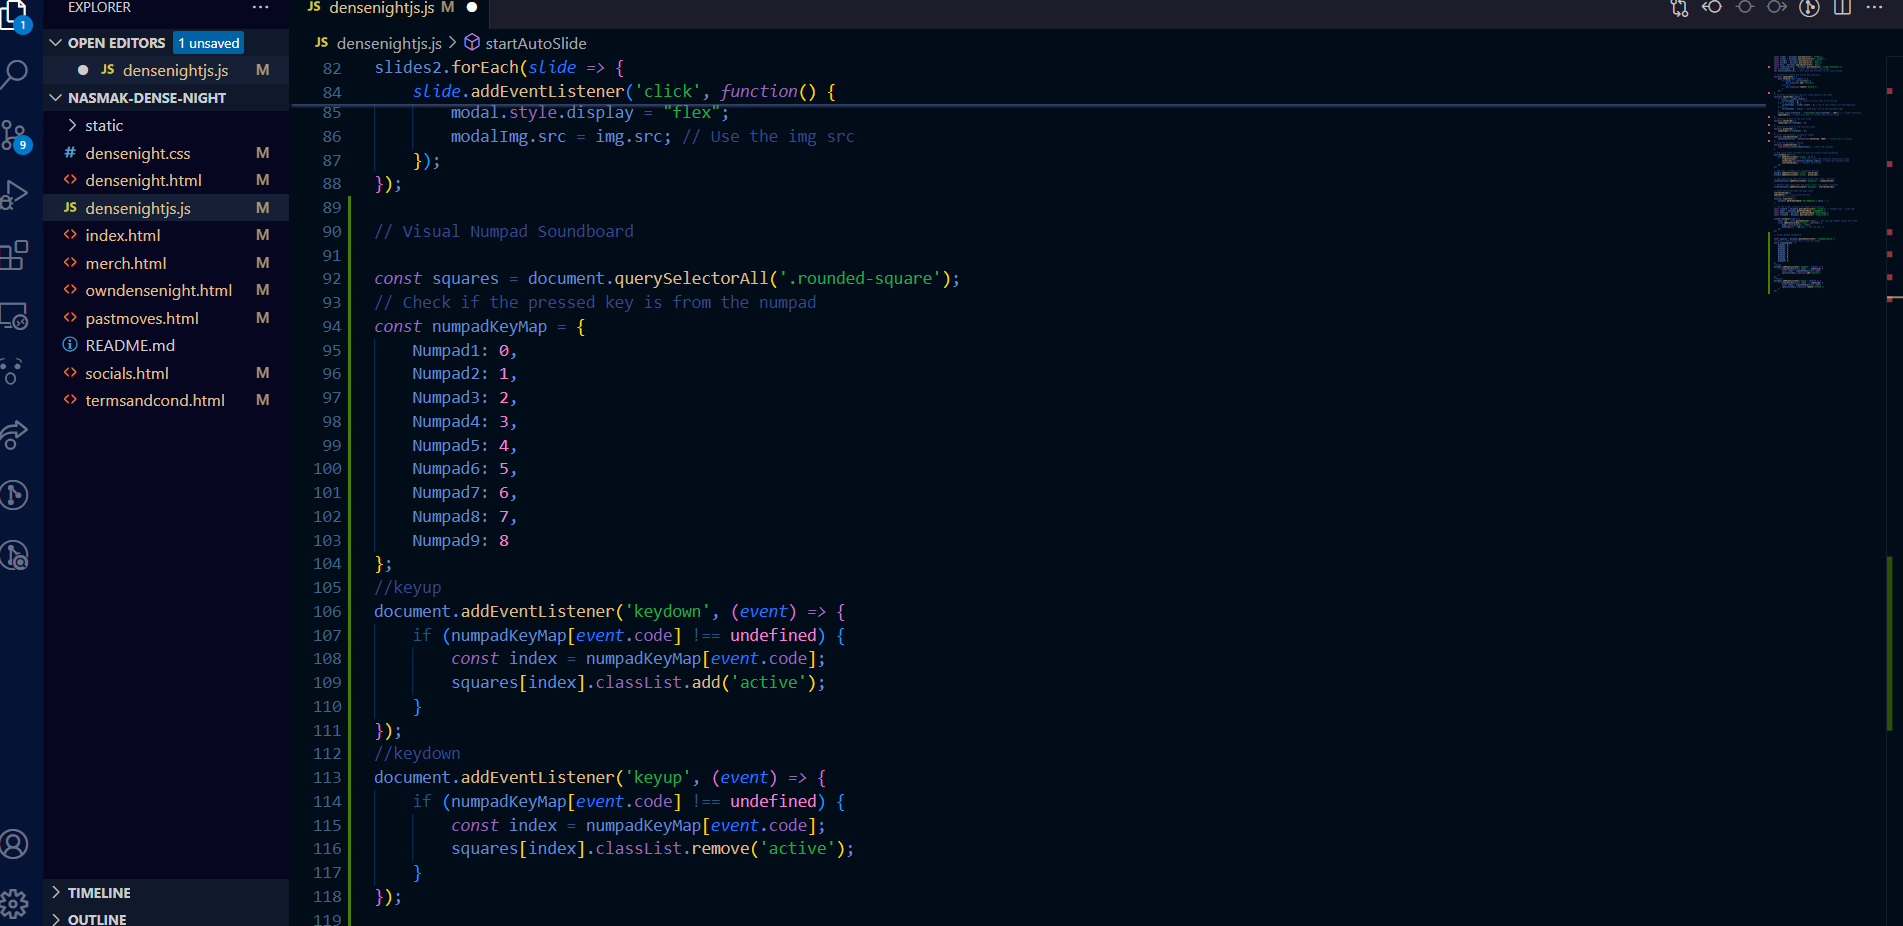Open the Remote Explorer view
The image size is (1903, 926).
15,316
